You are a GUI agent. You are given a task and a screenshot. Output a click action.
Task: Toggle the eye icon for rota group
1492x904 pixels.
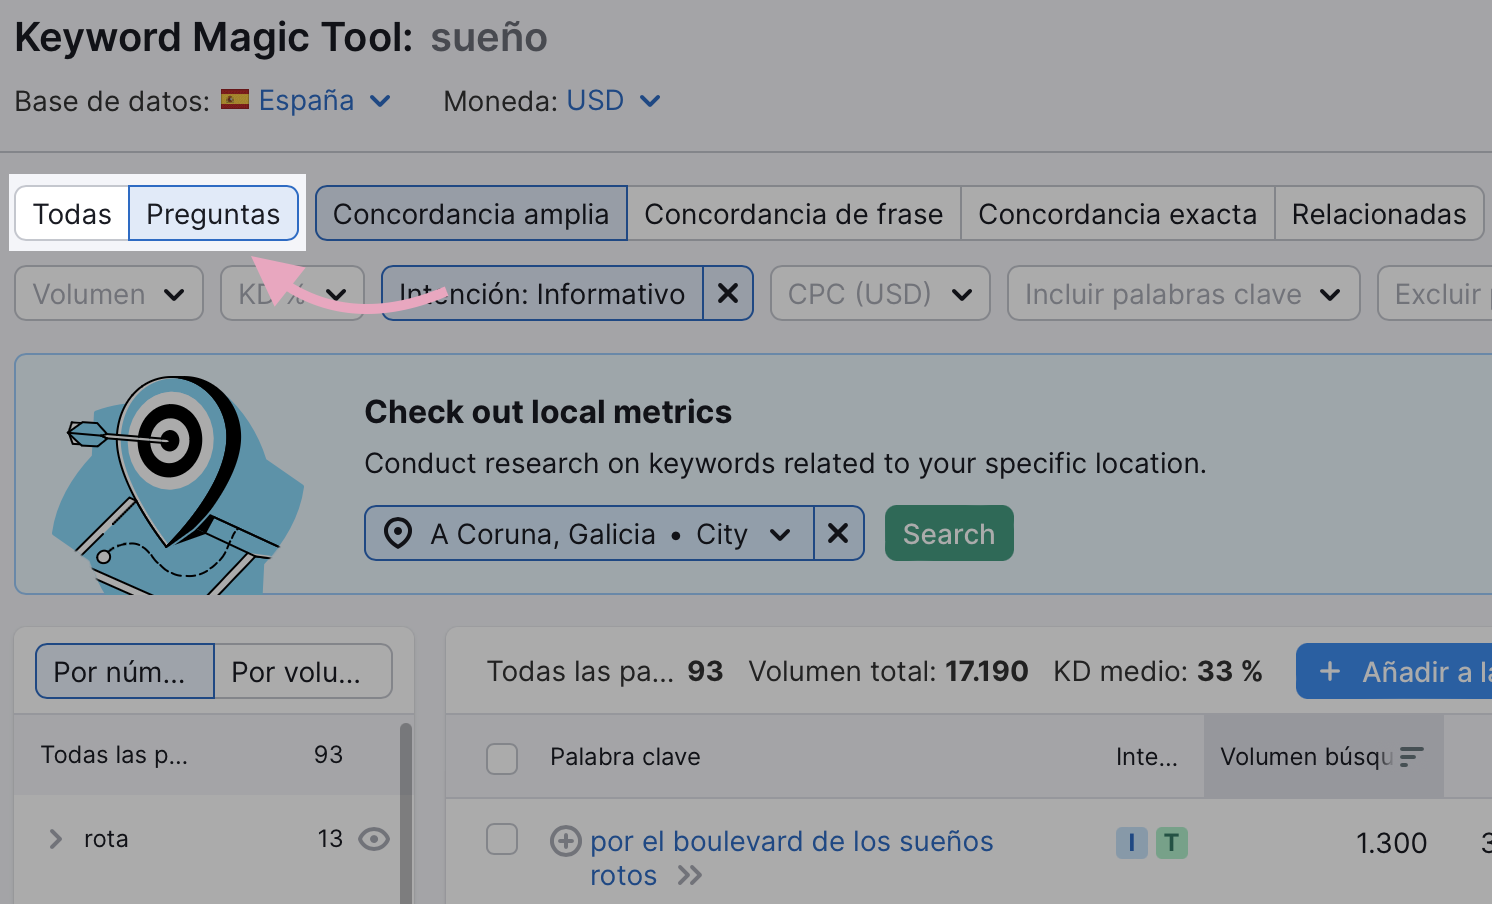coord(374,839)
